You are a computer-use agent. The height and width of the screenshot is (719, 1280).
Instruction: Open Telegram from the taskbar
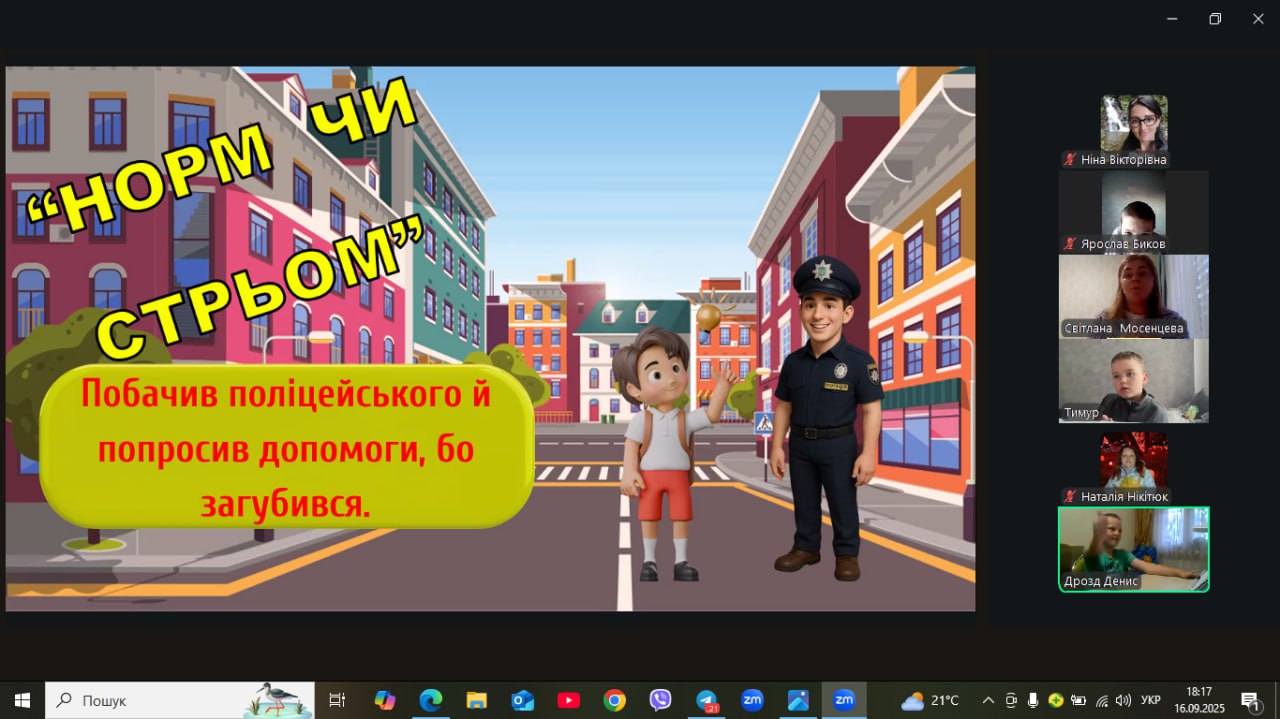point(707,700)
